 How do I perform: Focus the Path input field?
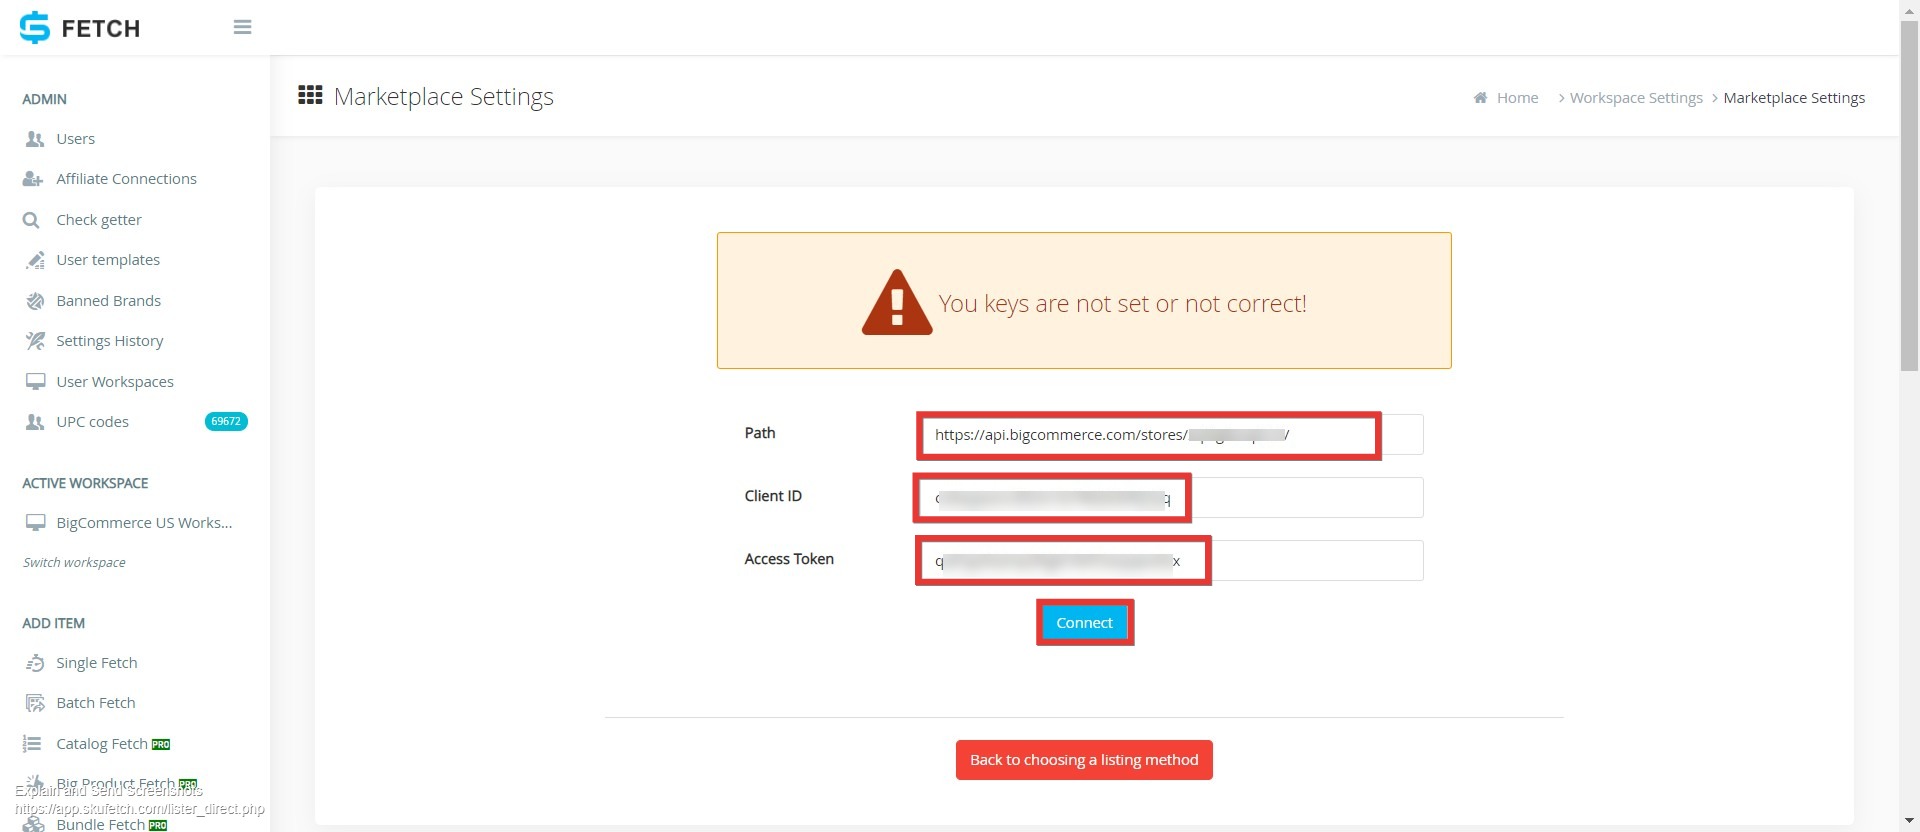(x=1170, y=435)
